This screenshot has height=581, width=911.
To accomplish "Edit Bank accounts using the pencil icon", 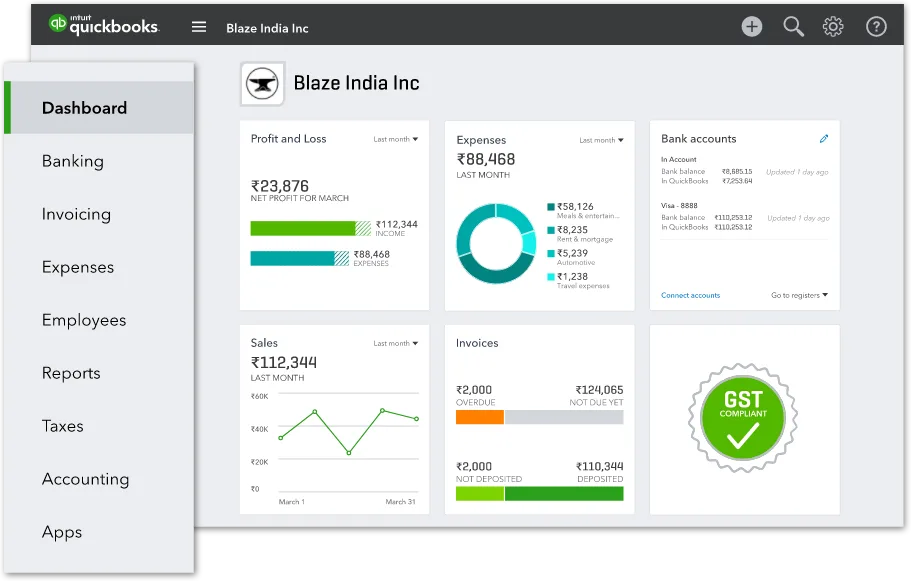I will pyautogui.click(x=824, y=139).
